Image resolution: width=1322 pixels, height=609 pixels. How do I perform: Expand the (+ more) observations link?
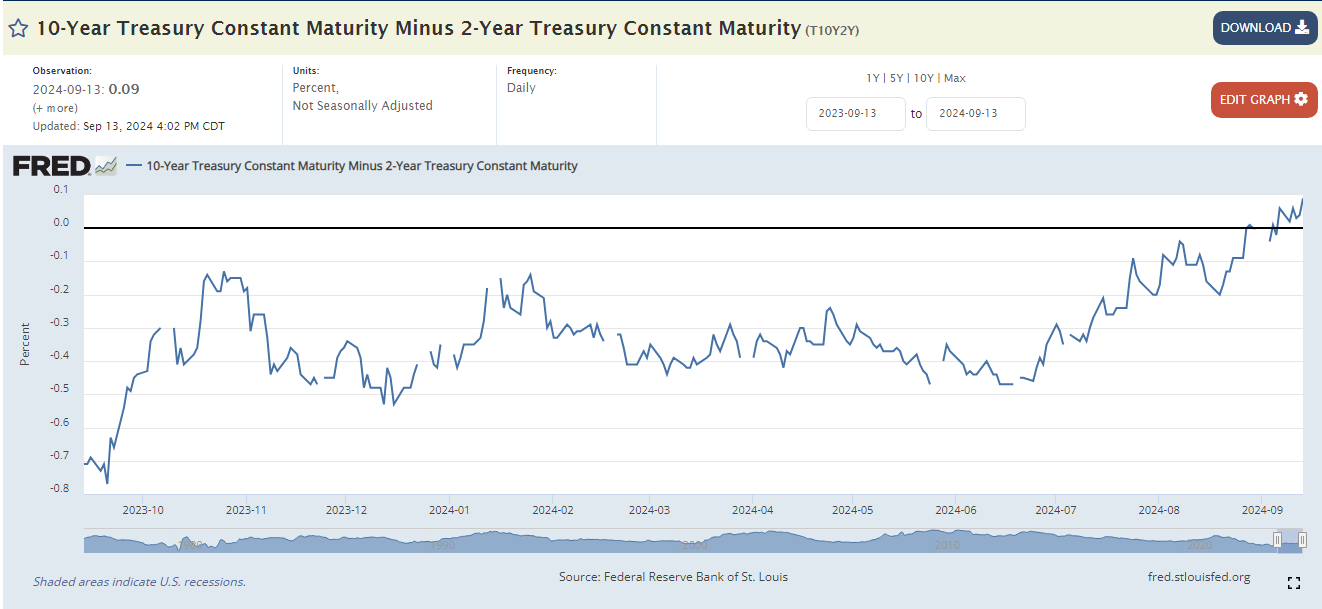click(55, 108)
